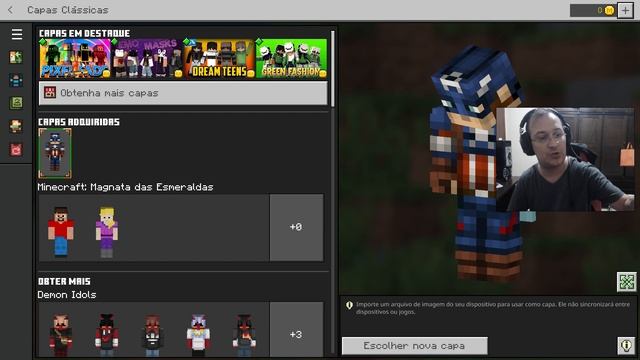The image size is (640, 360).
Task: Click the Demon Idols pack title
Action: point(67,295)
